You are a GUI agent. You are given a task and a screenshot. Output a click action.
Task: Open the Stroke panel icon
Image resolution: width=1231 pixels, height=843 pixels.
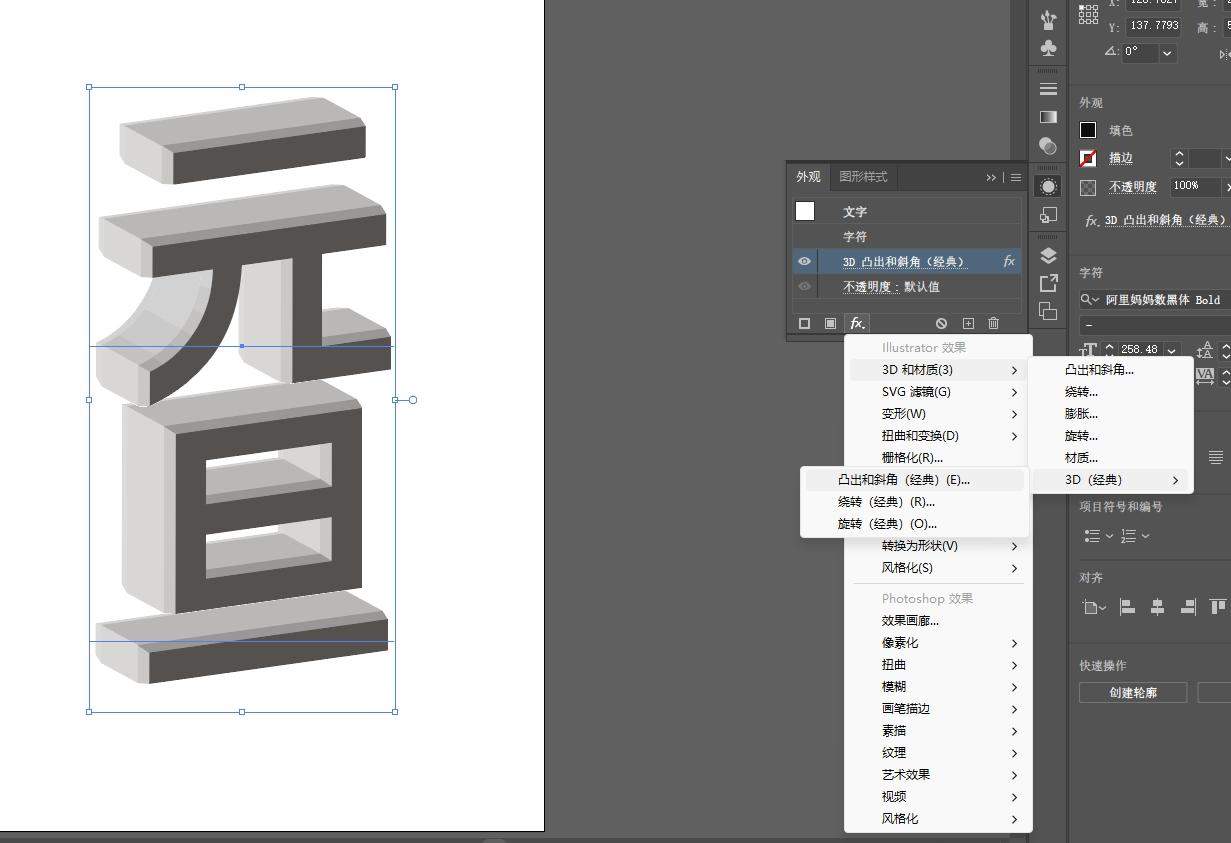(1048, 89)
